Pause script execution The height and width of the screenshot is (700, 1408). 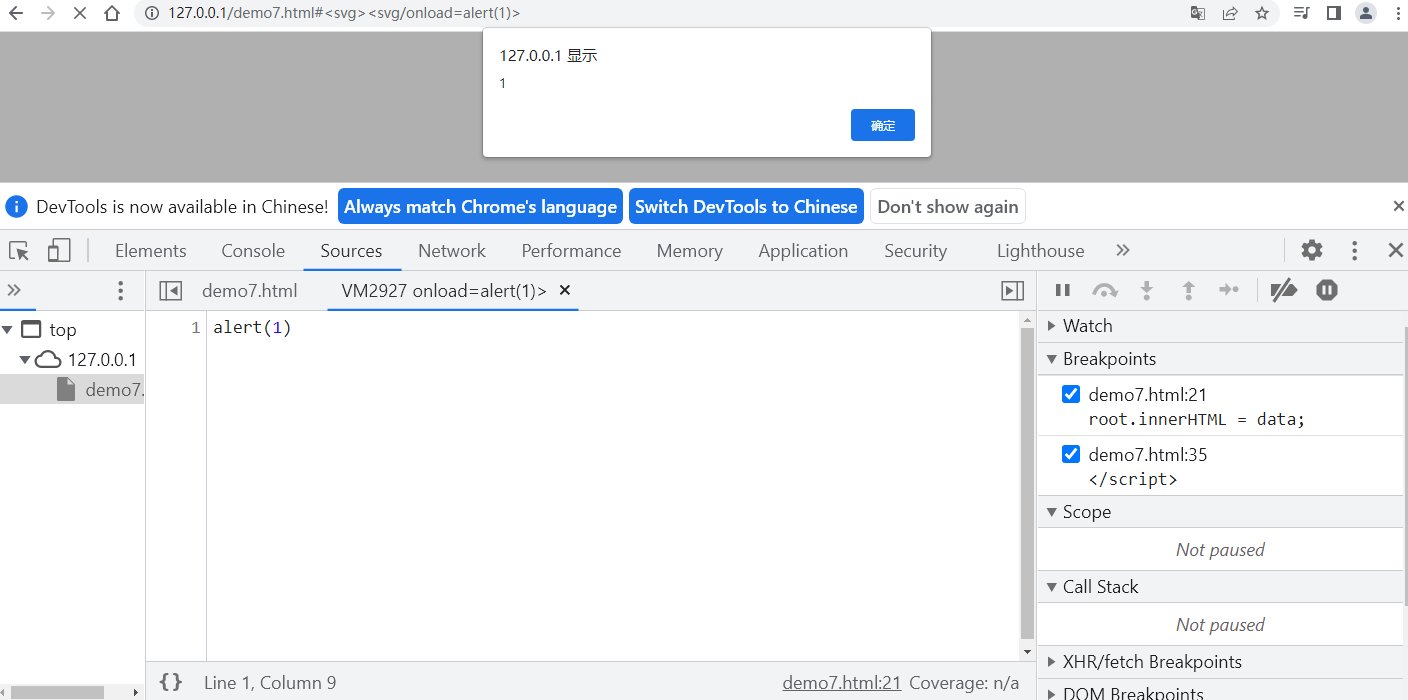1063,290
